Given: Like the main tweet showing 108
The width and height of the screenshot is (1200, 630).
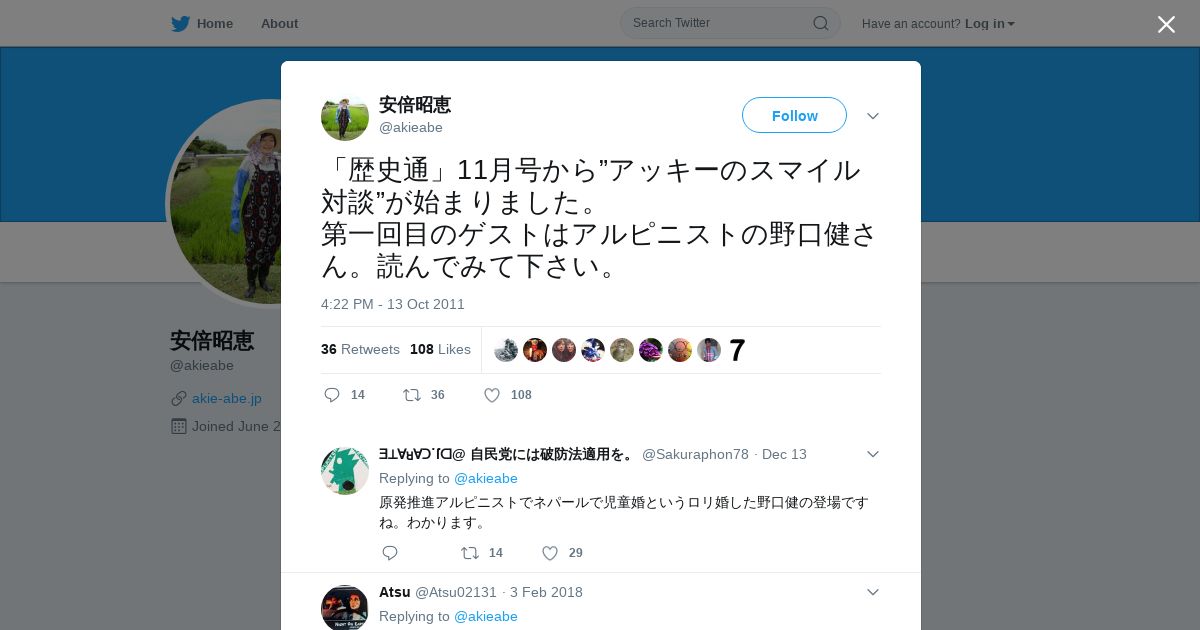Looking at the screenshot, I should point(492,395).
